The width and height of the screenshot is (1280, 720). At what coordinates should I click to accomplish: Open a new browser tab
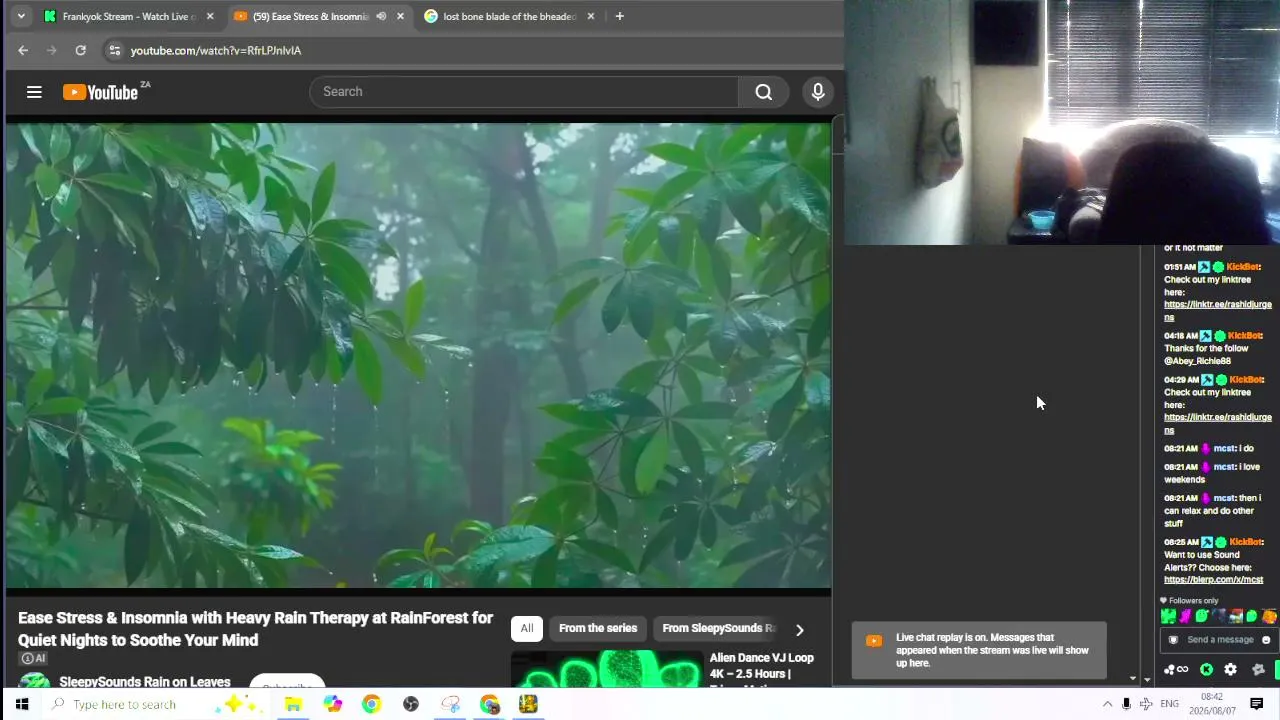pos(619,16)
